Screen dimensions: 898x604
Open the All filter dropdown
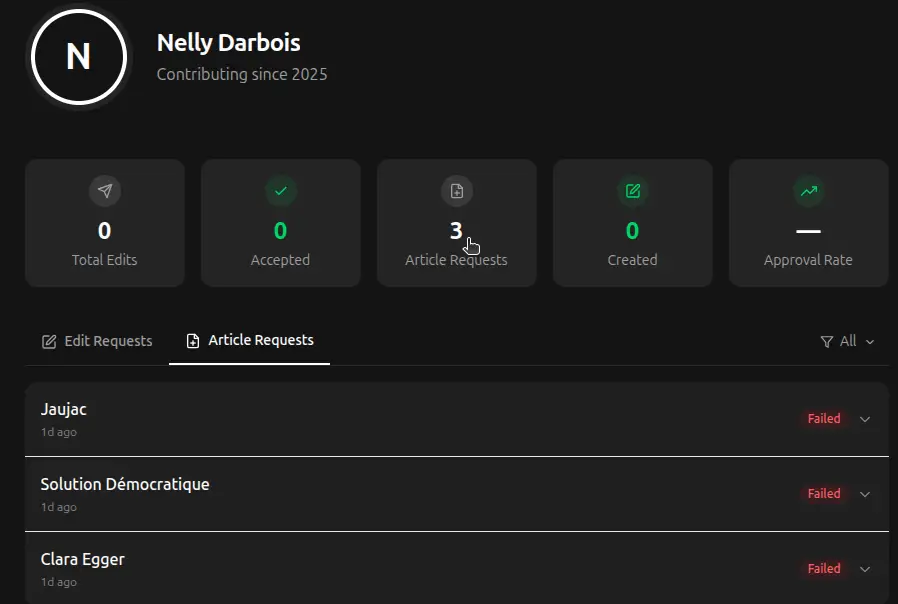[x=847, y=342]
